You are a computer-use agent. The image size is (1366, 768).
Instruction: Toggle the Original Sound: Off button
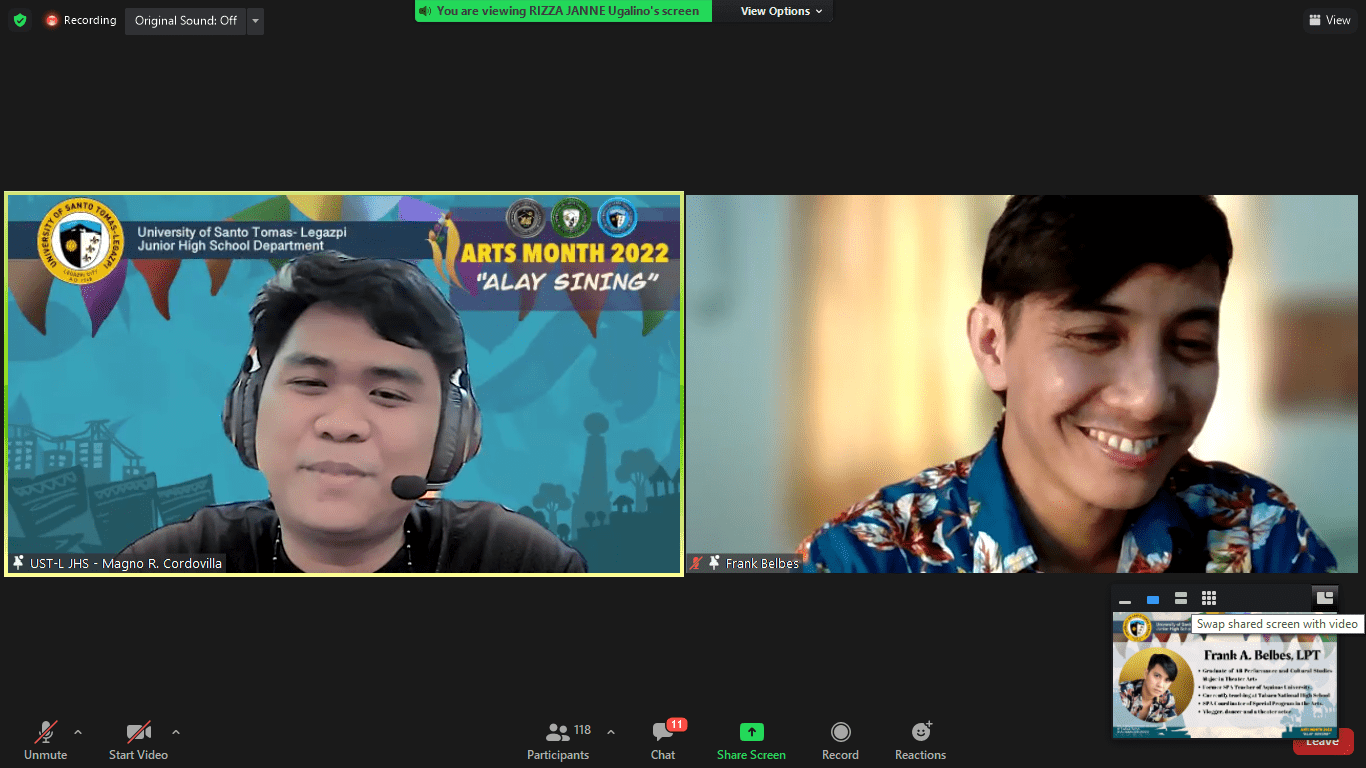coord(185,20)
